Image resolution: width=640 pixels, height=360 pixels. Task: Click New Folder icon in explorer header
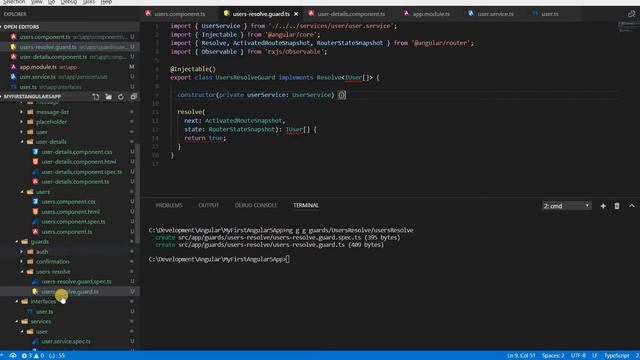click(109, 97)
